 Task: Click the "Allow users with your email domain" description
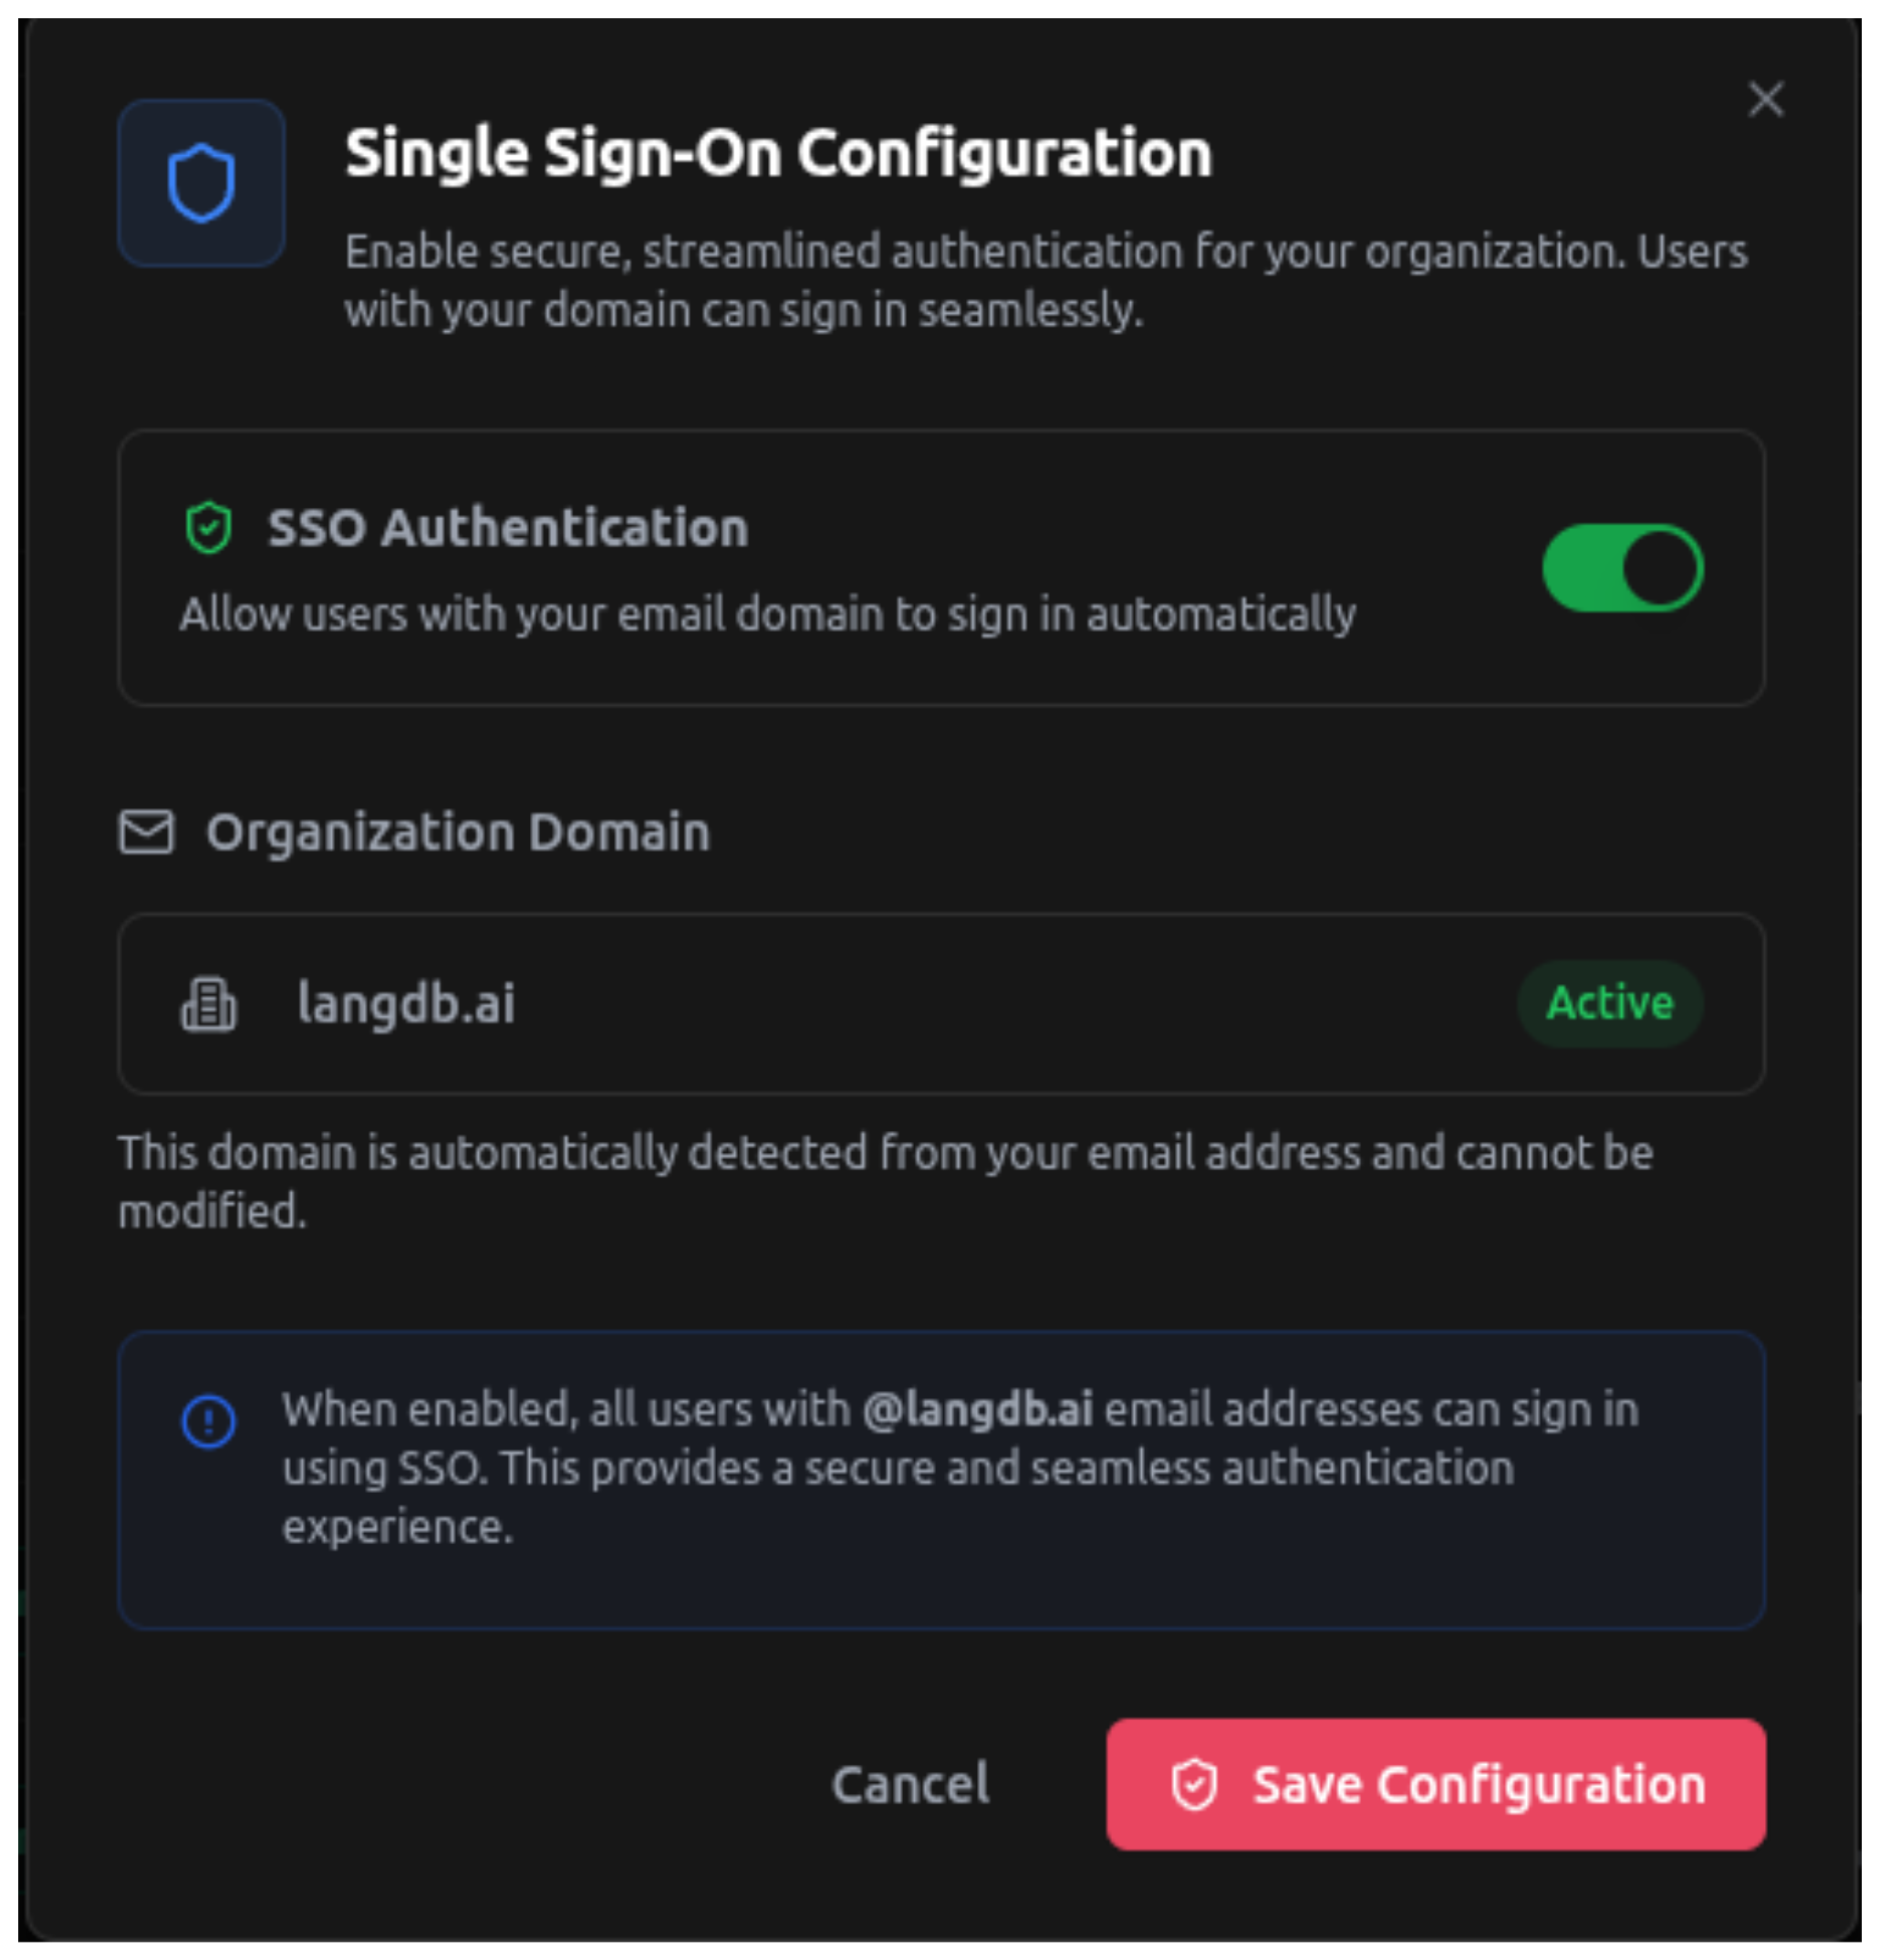(767, 614)
